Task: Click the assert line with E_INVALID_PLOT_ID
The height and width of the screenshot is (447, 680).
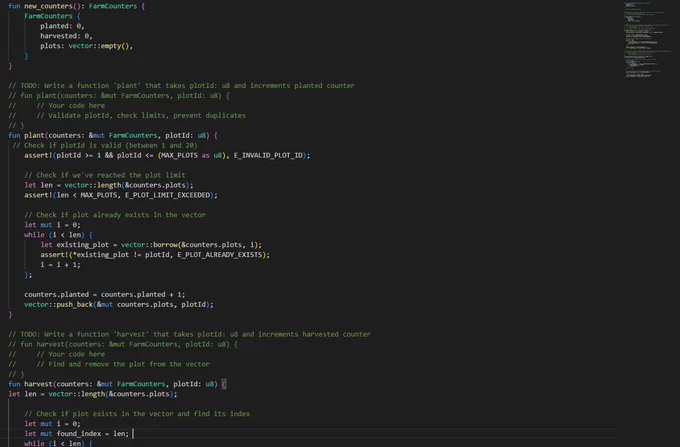Action: (x=167, y=156)
